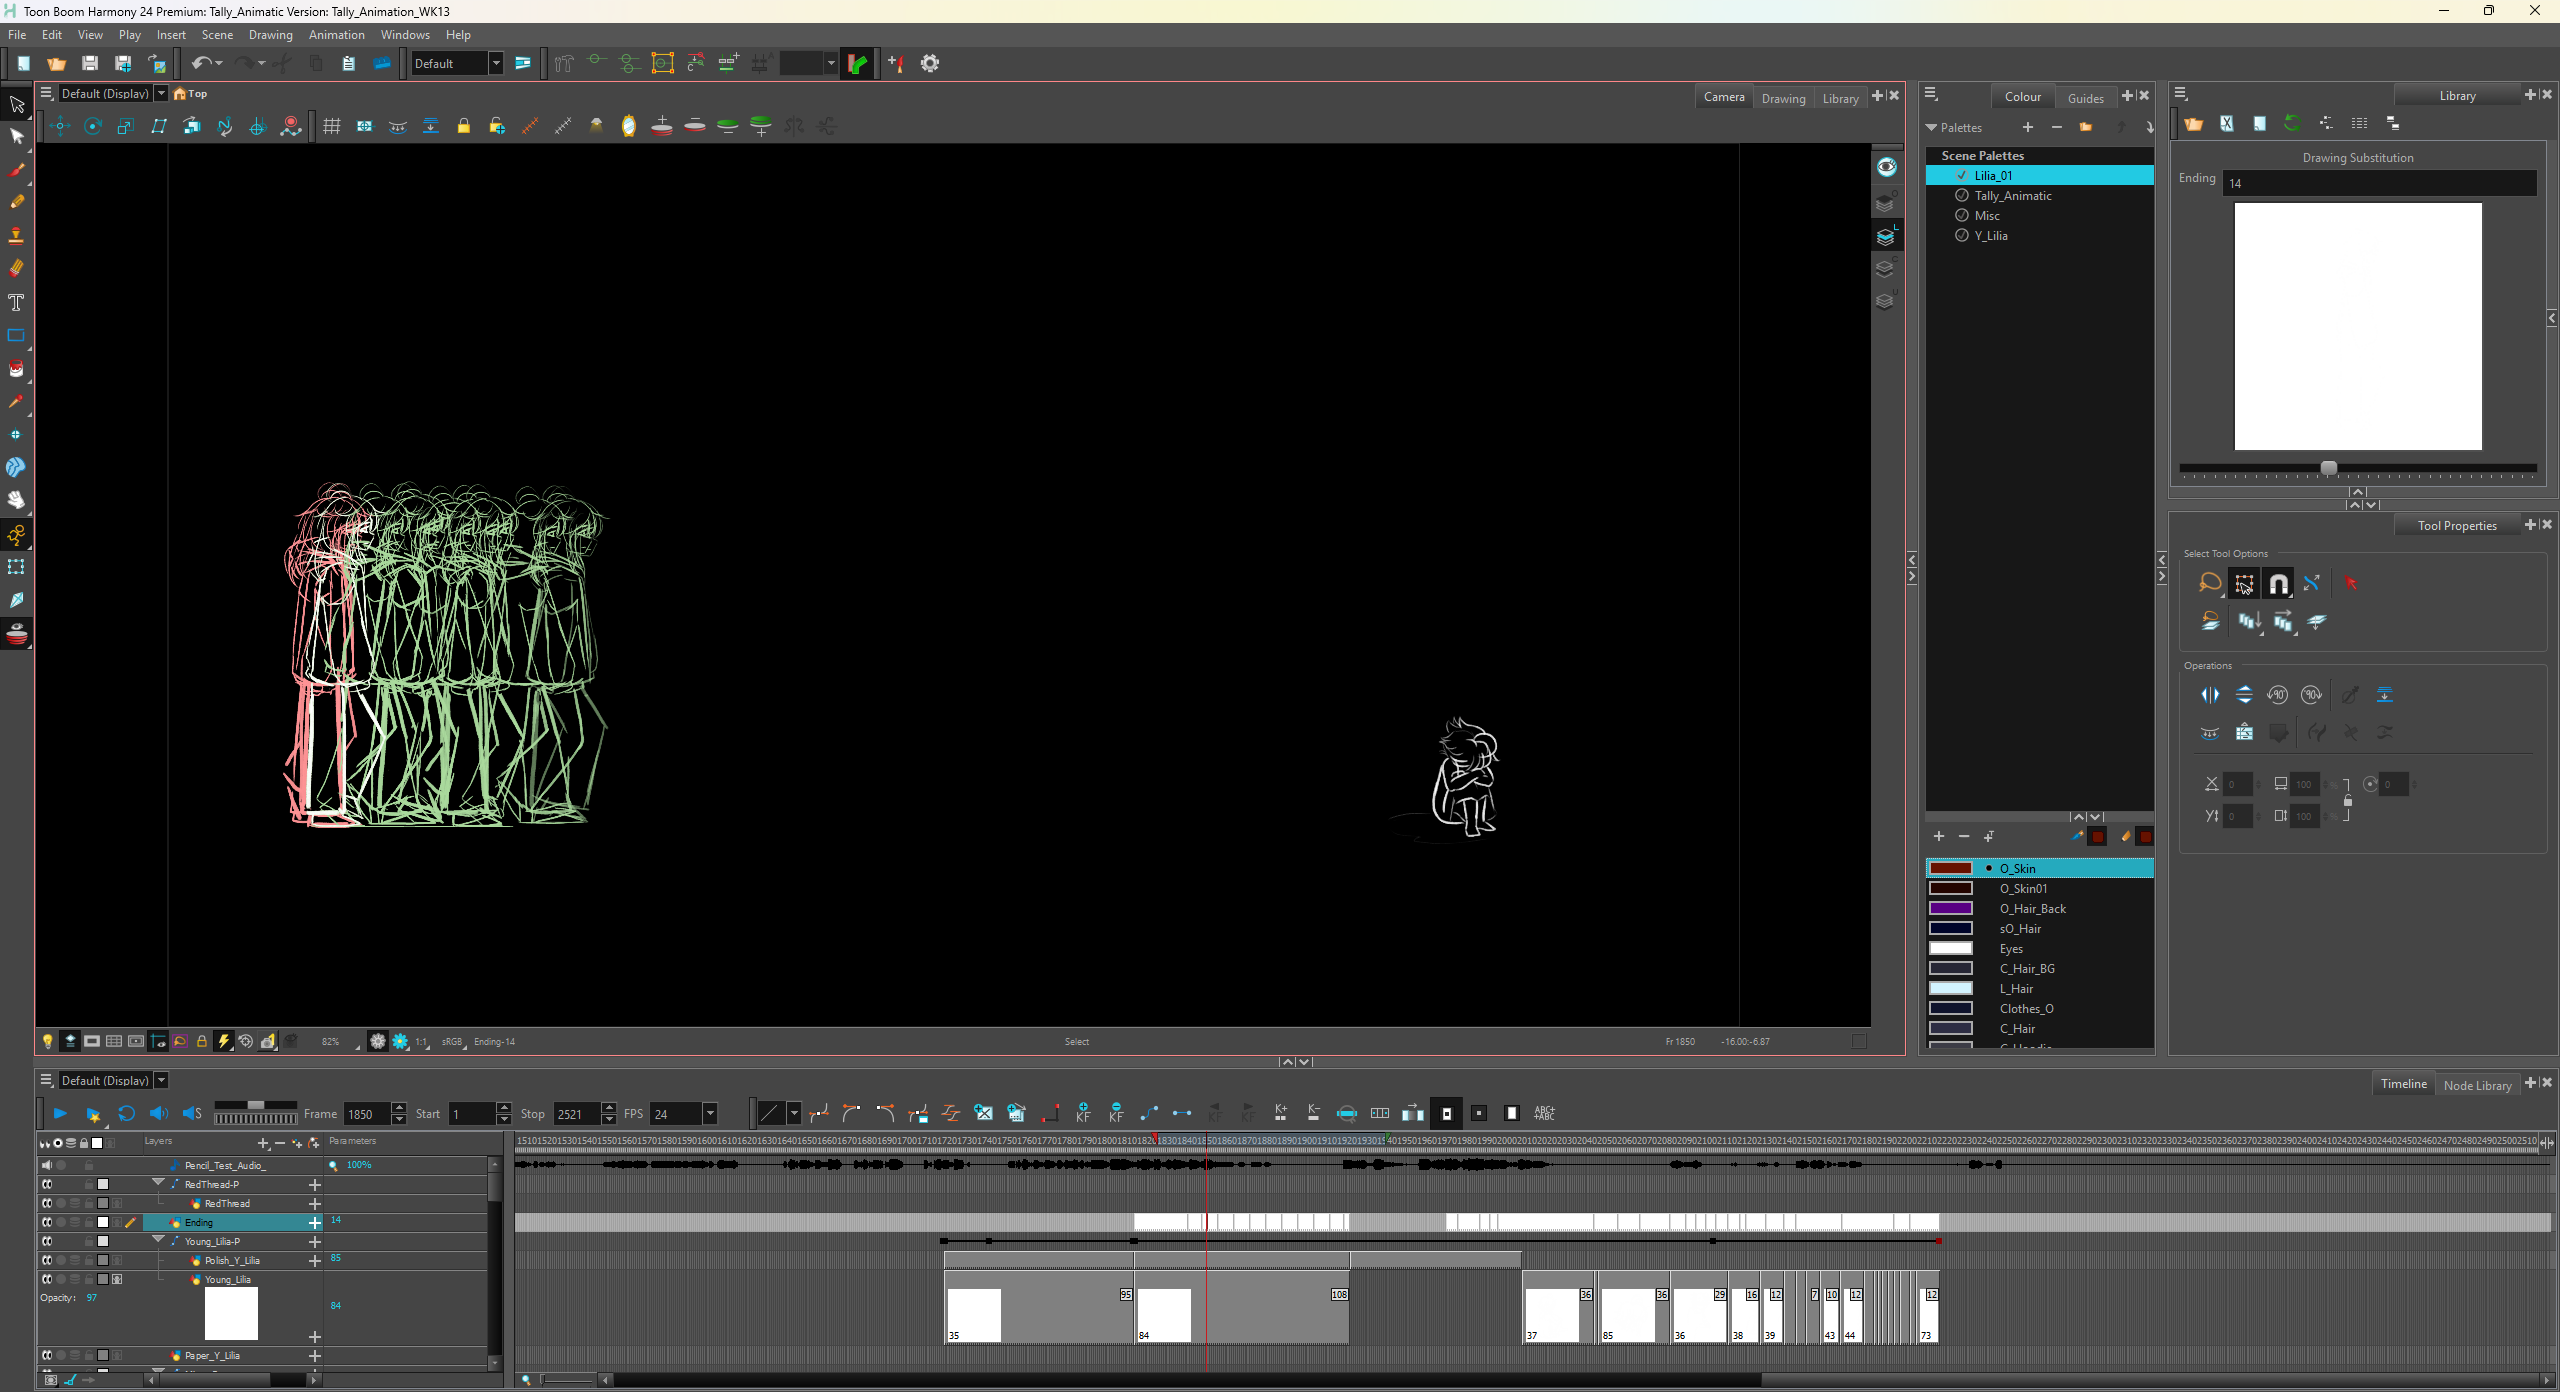Select the Text tool
Image resolution: width=2560 pixels, height=1392 pixels.
click(x=16, y=302)
